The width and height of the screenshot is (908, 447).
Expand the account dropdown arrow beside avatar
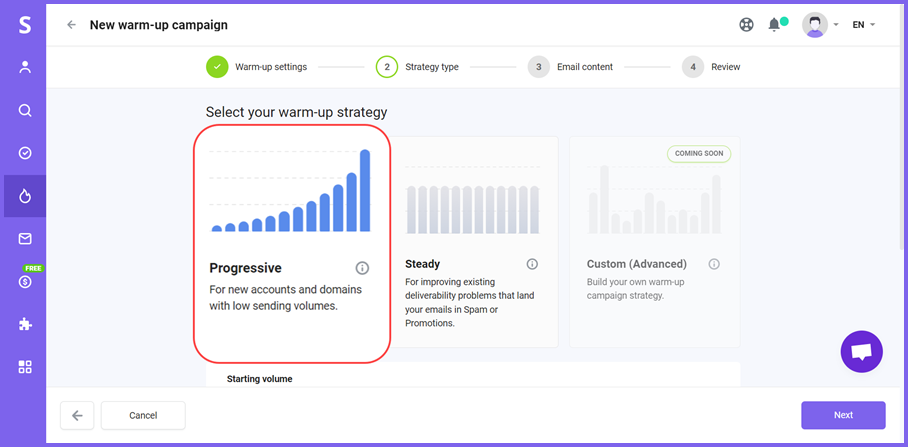pyautogui.click(x=836, y=25)
